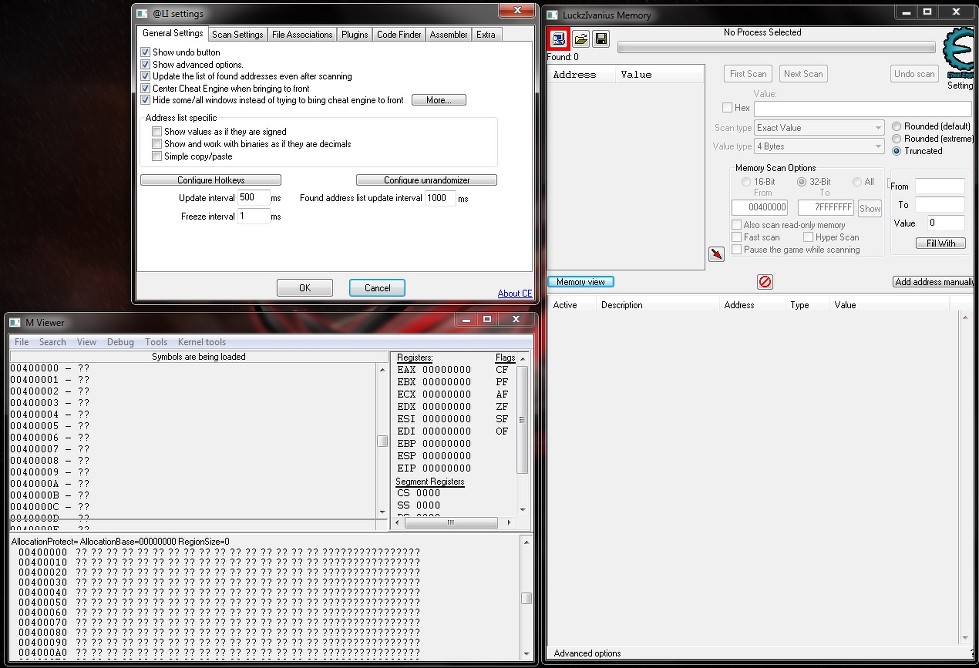The height and width of the screenshot is (668, 979).
Task: Click the EAX 00000000 register
Action: tap(434, 370)
